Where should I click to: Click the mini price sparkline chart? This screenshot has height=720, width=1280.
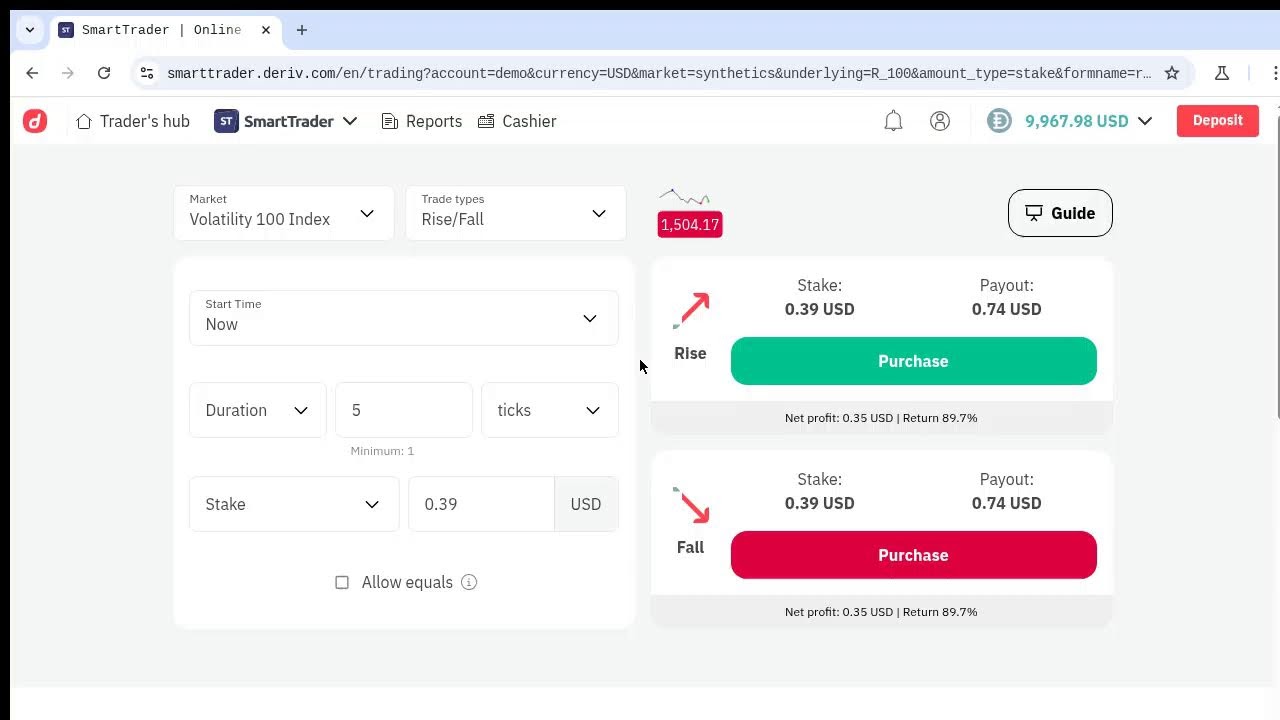[685, 198]
